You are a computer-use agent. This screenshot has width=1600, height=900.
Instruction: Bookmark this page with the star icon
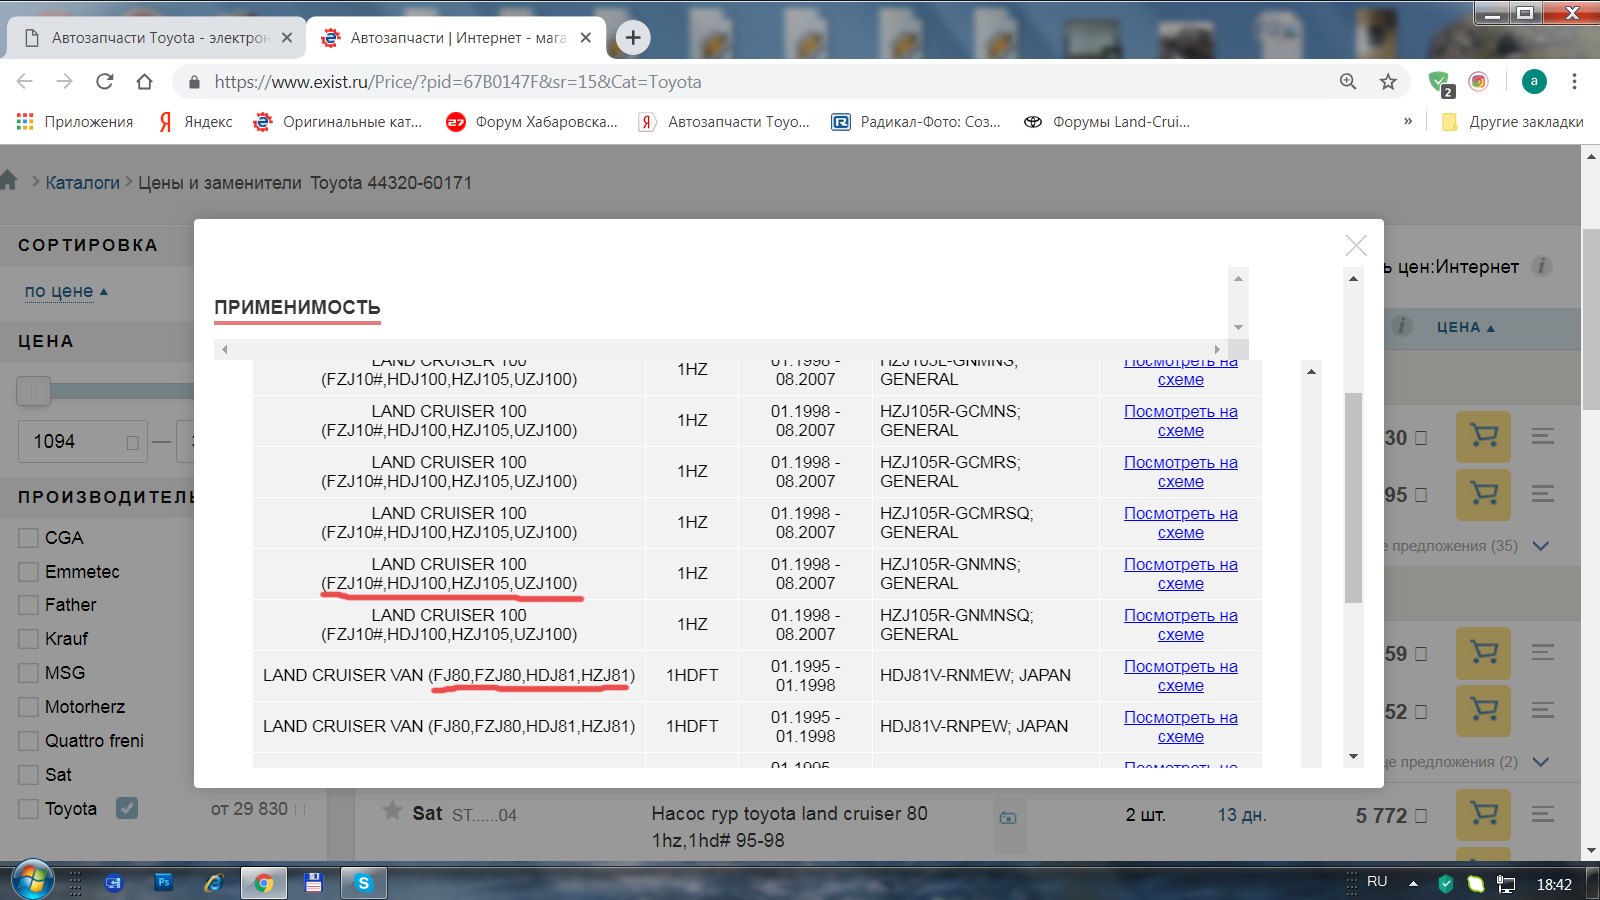tap(1388, 82)
